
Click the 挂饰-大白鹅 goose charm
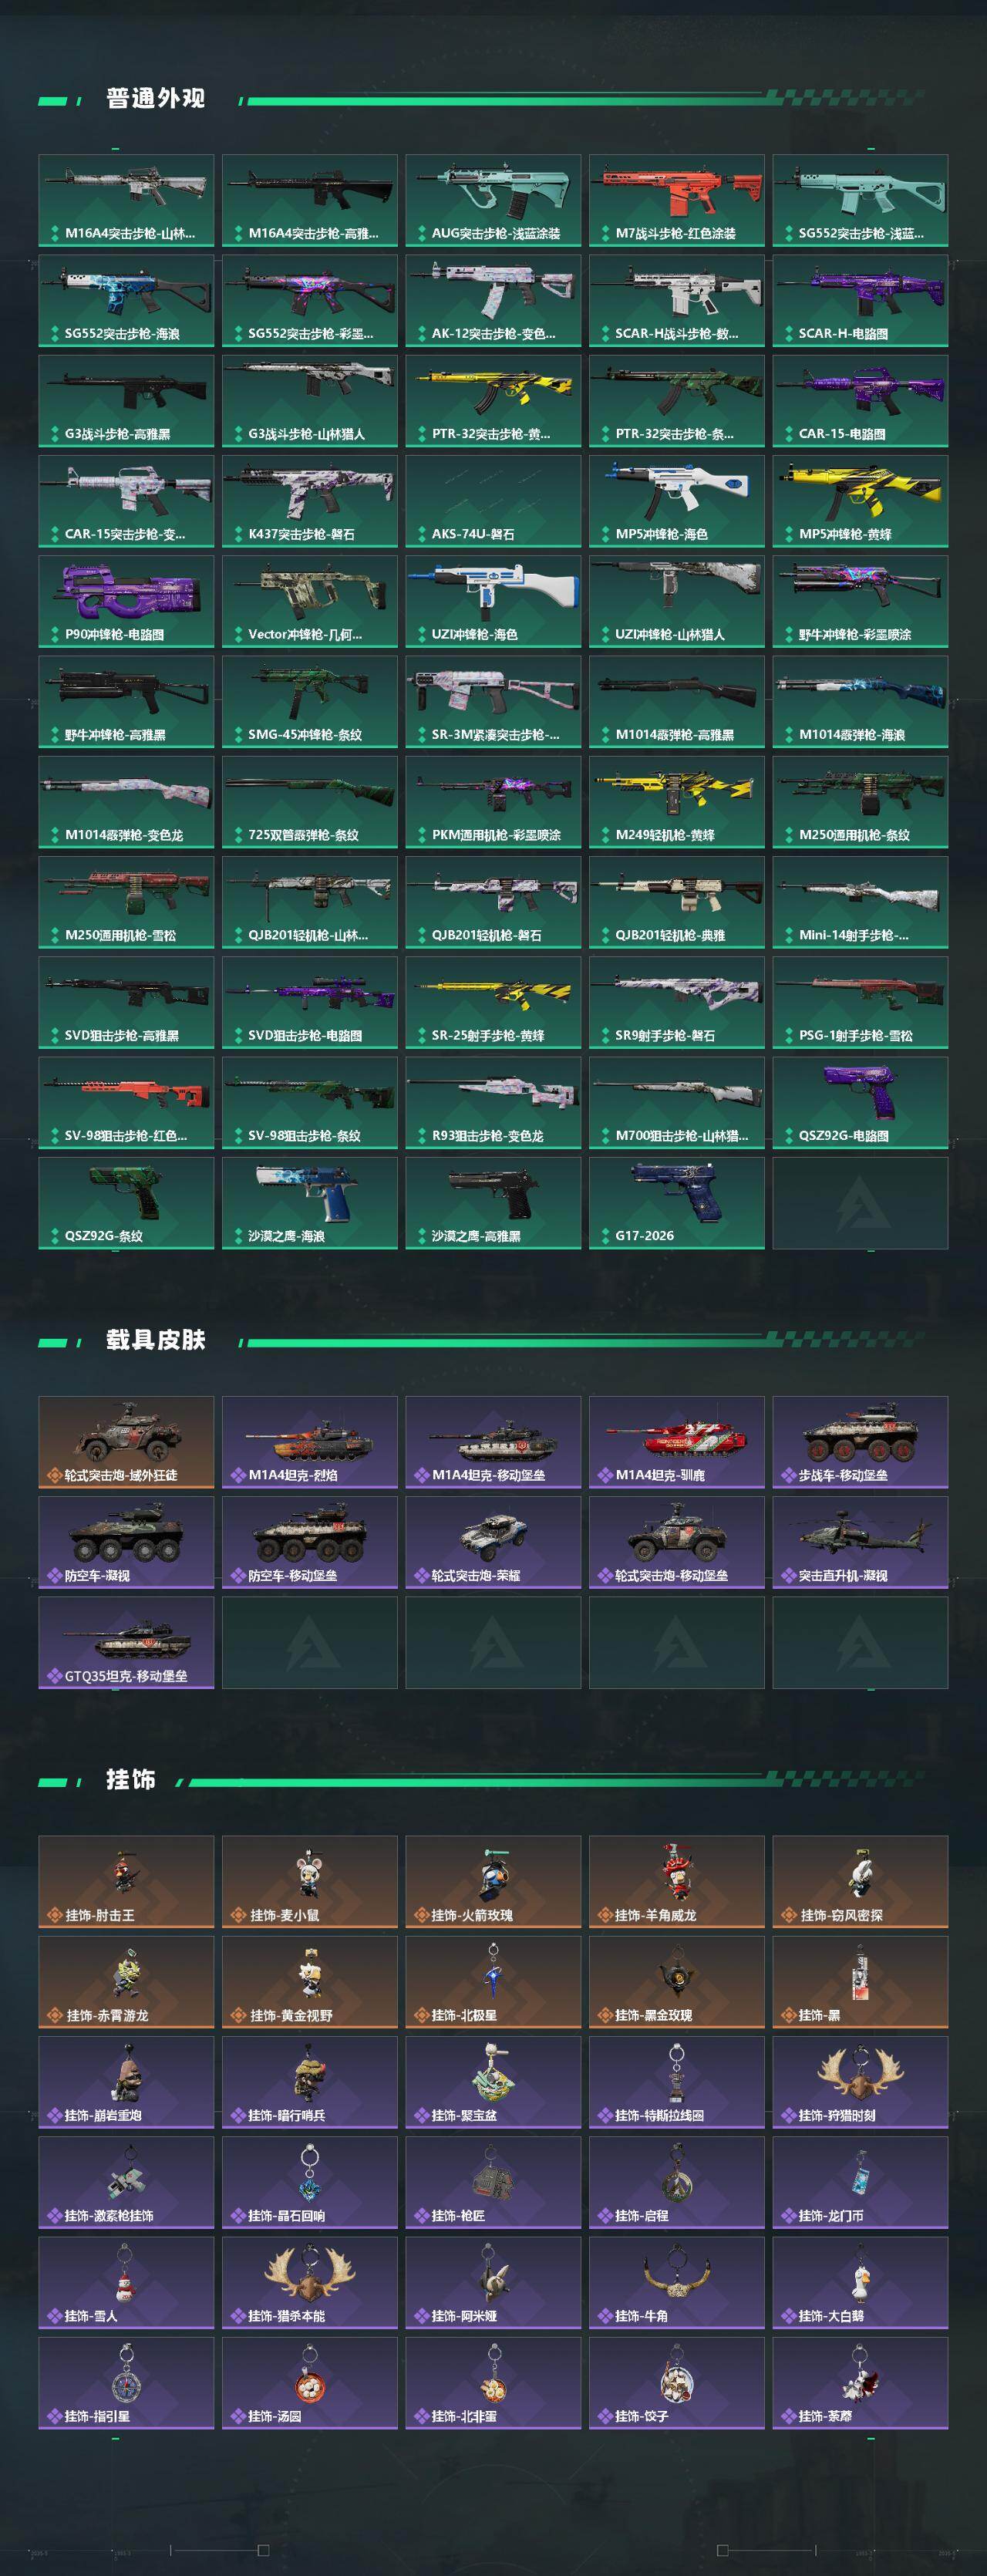click(x=860, y=2283)
